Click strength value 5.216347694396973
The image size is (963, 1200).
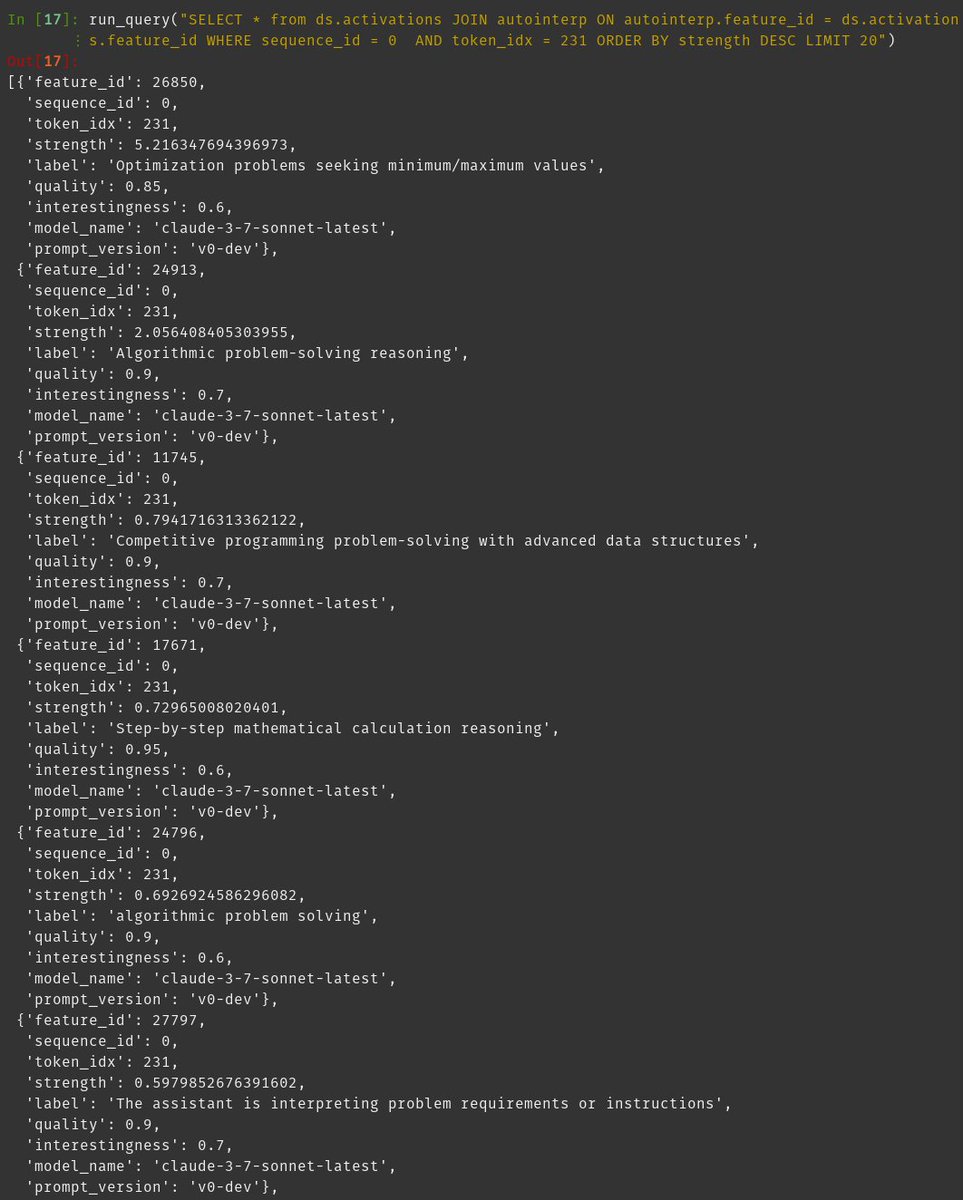click(216, 144)
